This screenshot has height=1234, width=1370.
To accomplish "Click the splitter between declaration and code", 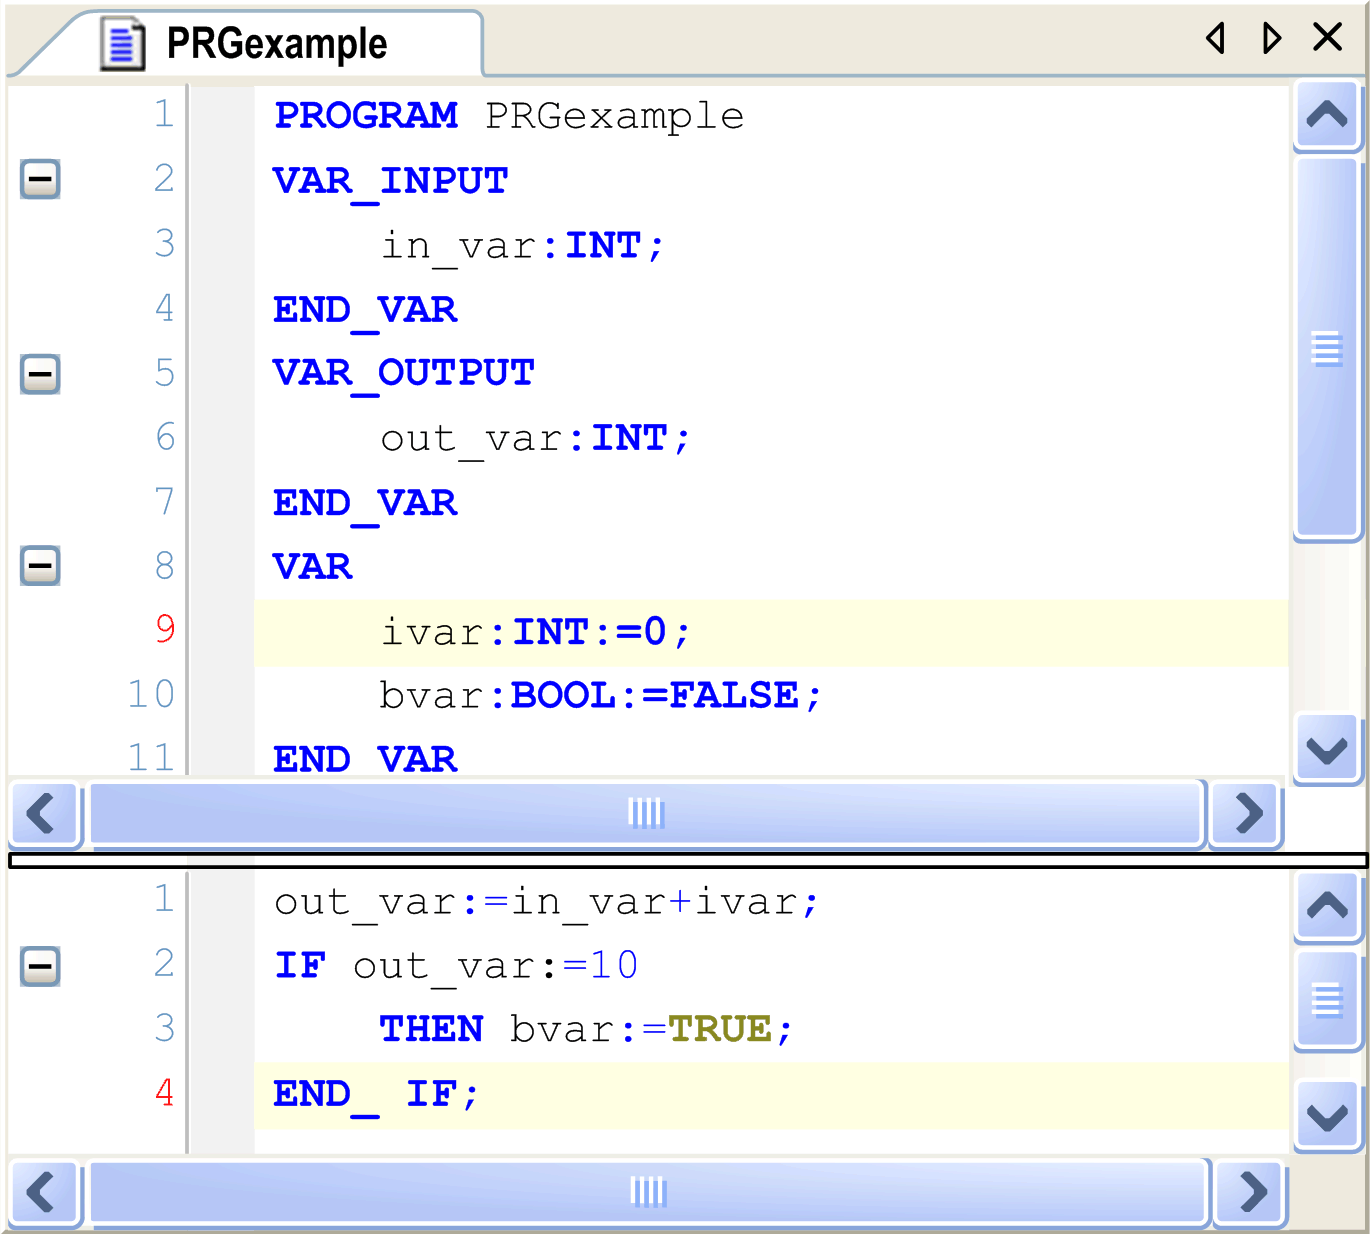I will (x=686, y=860).
